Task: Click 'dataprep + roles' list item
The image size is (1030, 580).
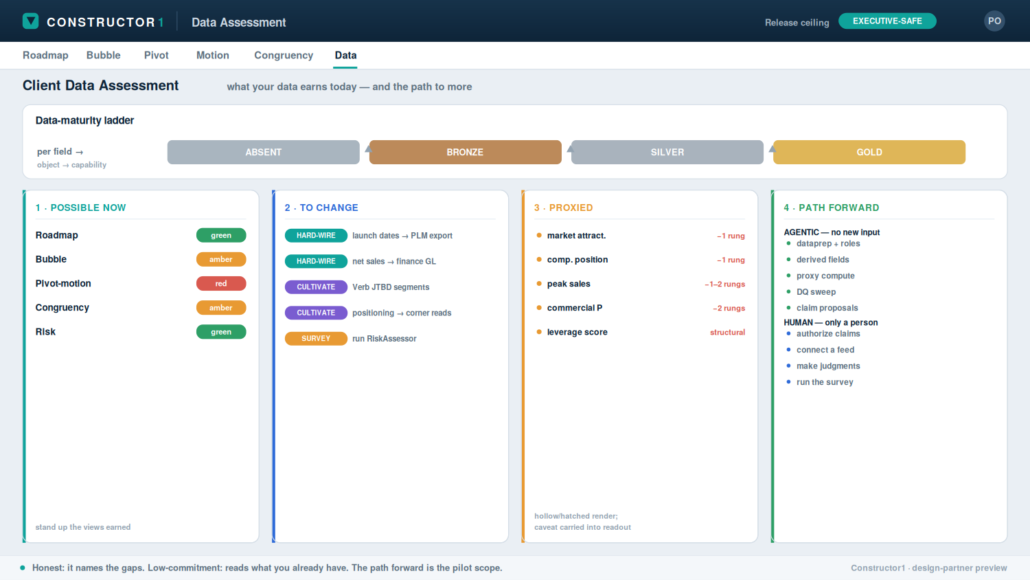Action: [828, 243]
